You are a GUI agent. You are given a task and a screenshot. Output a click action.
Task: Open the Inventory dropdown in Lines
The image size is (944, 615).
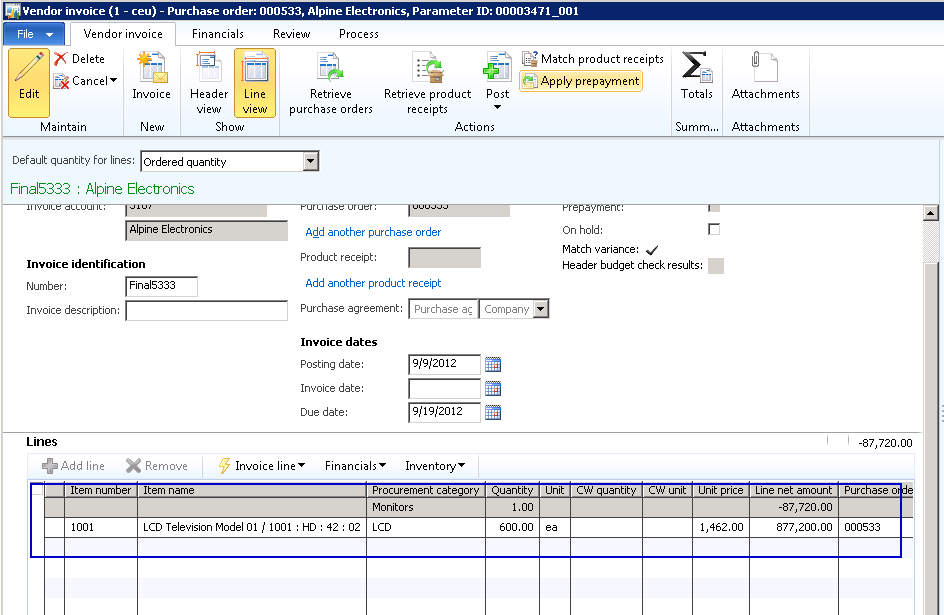coord(462,466)
